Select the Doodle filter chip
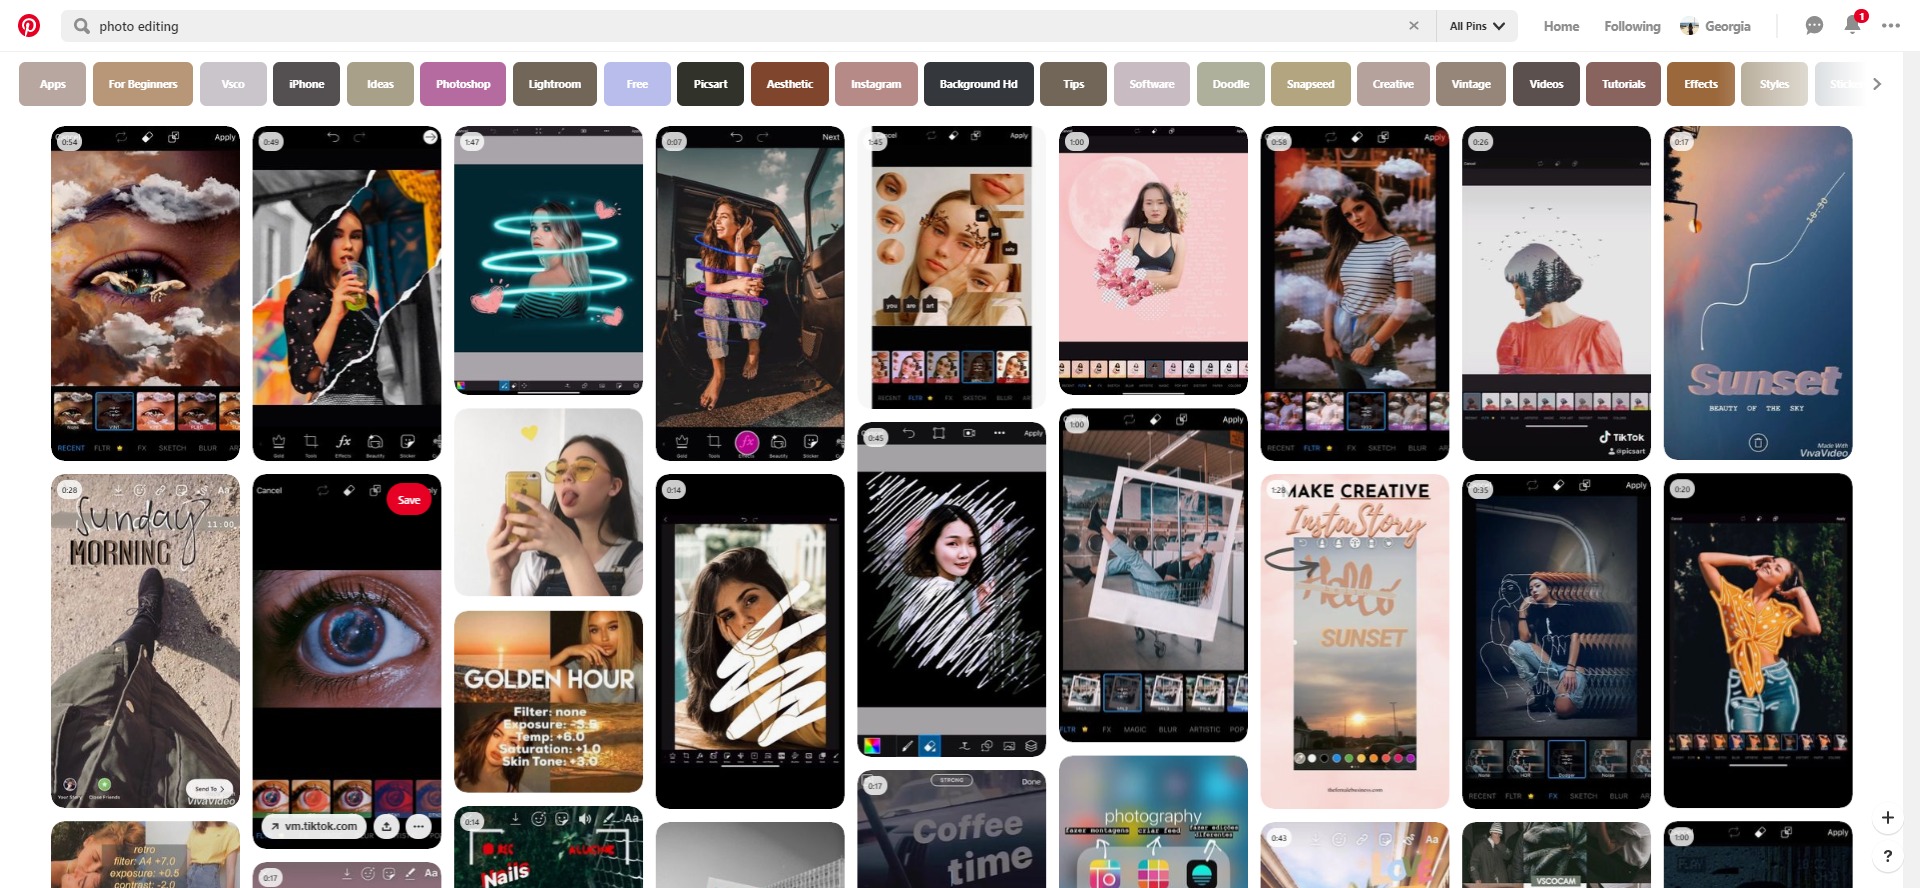 pos(1231,84)
